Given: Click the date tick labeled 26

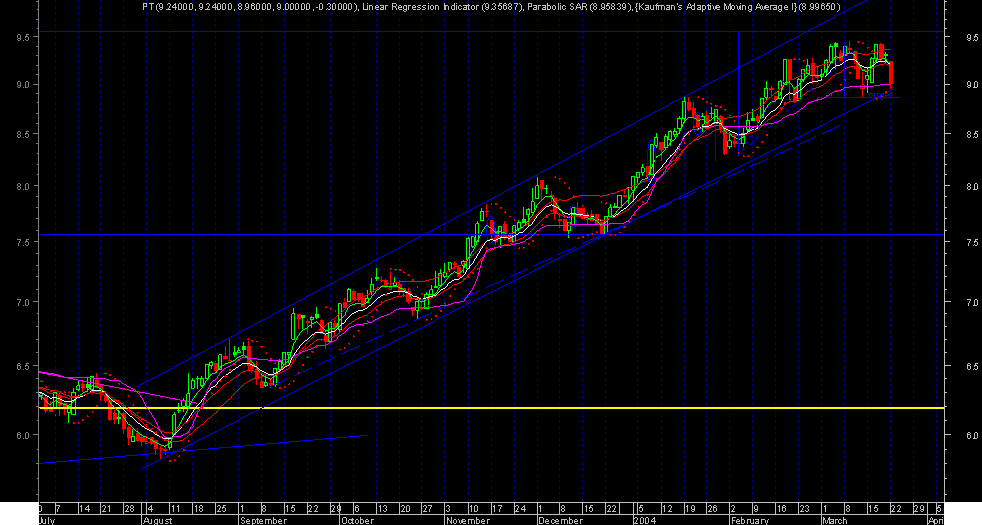Looking at the screenshot, I should click(711, 508).
